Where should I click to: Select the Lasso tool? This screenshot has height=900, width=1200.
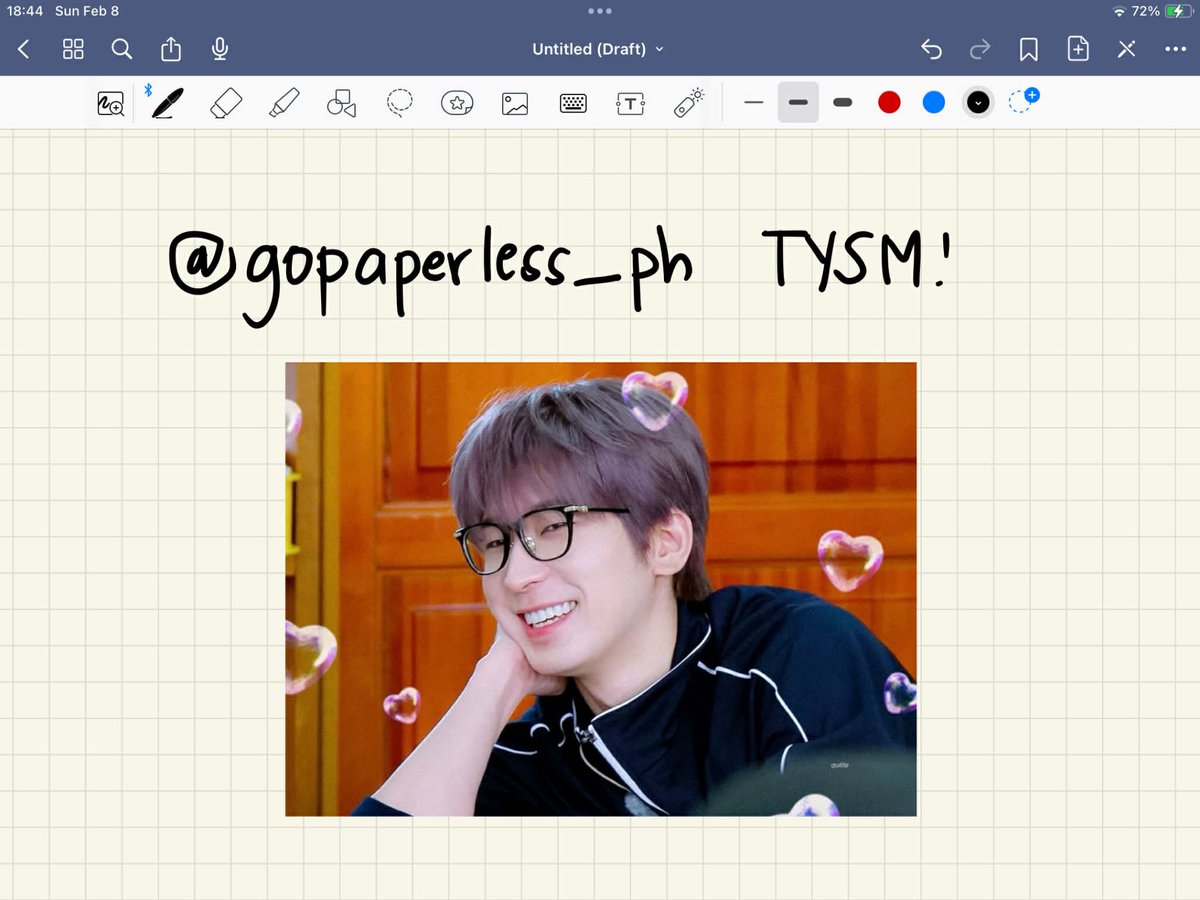click(x=400, y=103)
